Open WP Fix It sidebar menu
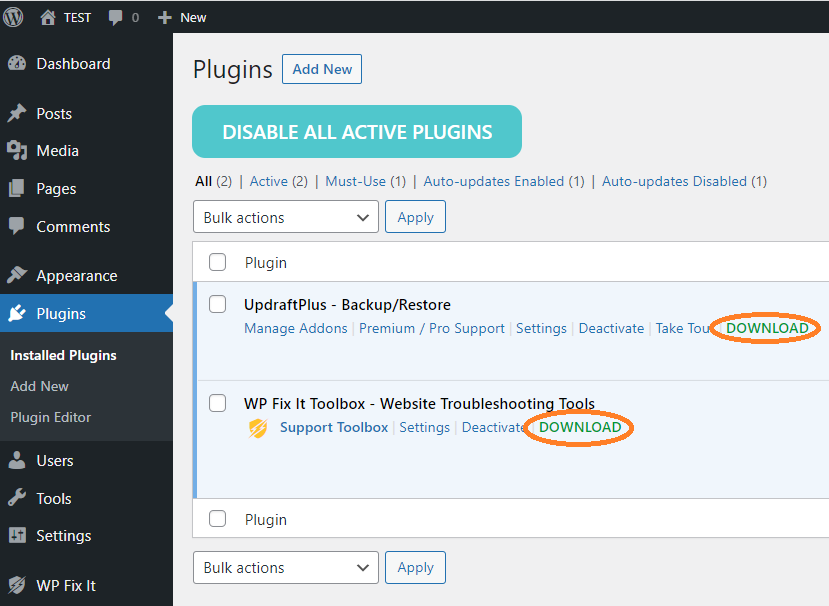The height and width of the screenshot is (606, 829). tap(66, 585)
